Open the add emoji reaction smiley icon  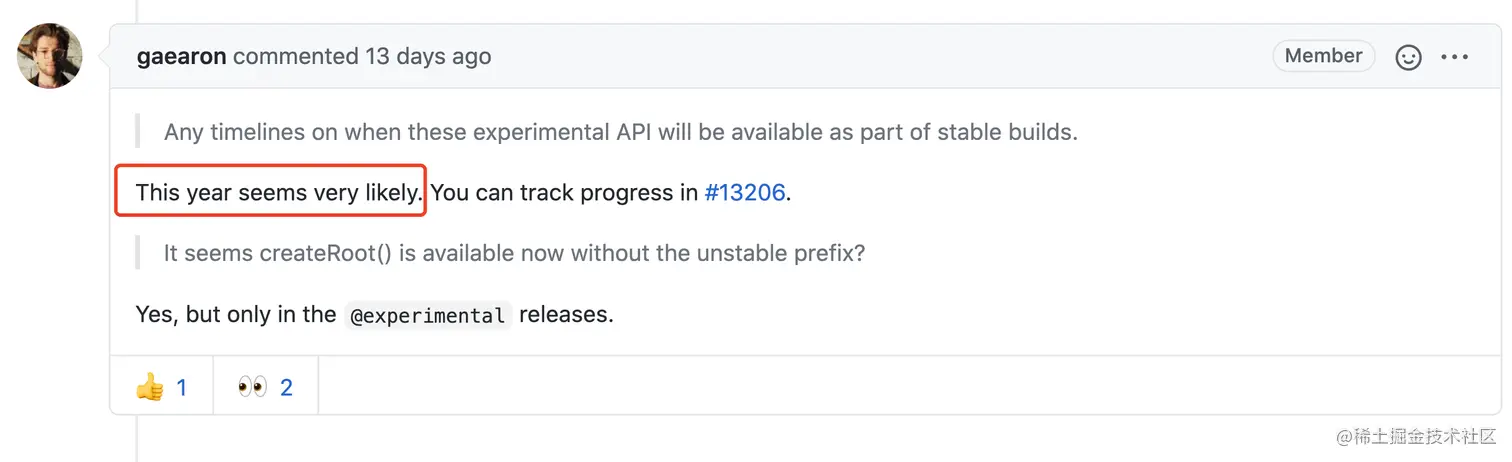[1408, 58]
